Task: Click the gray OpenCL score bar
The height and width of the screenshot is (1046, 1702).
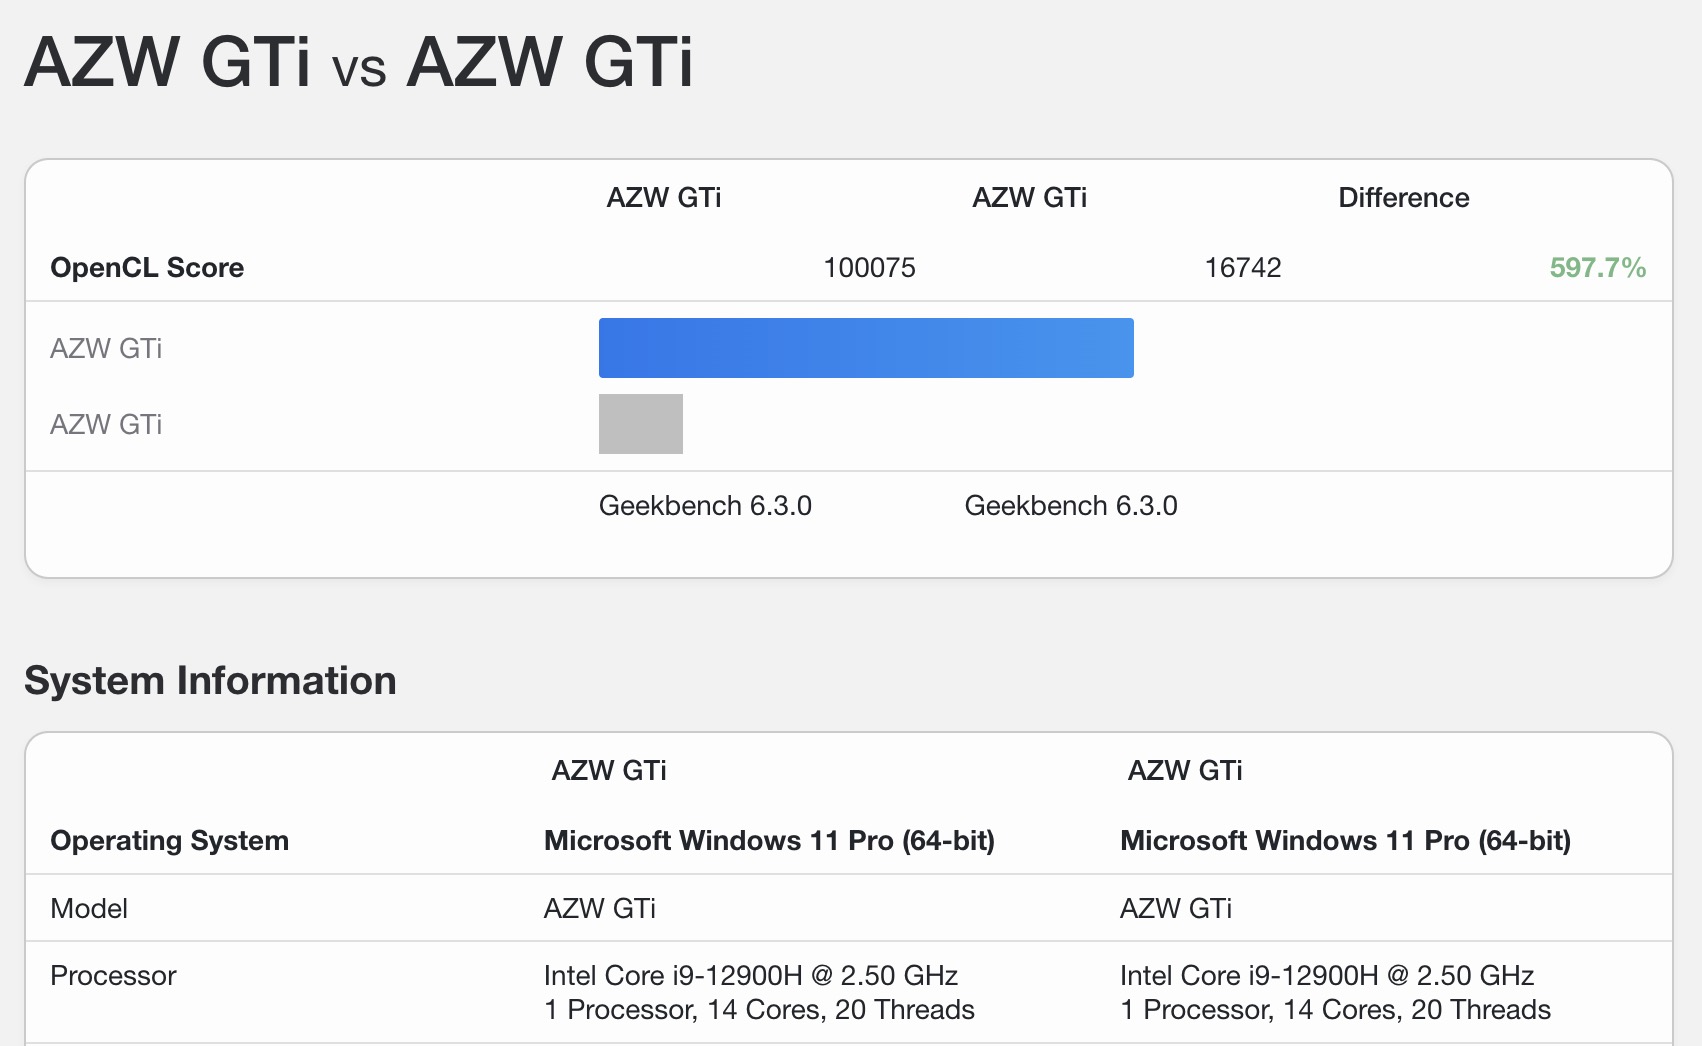Action: [641, 424]
